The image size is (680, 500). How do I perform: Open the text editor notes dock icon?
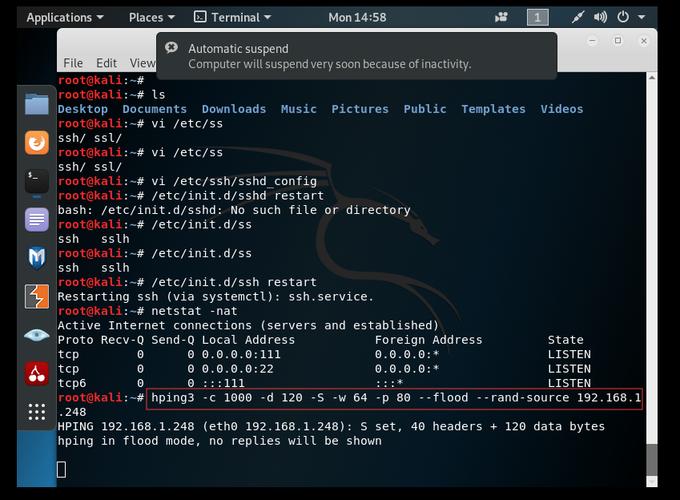pyautogui.click(x=36, y=219)
